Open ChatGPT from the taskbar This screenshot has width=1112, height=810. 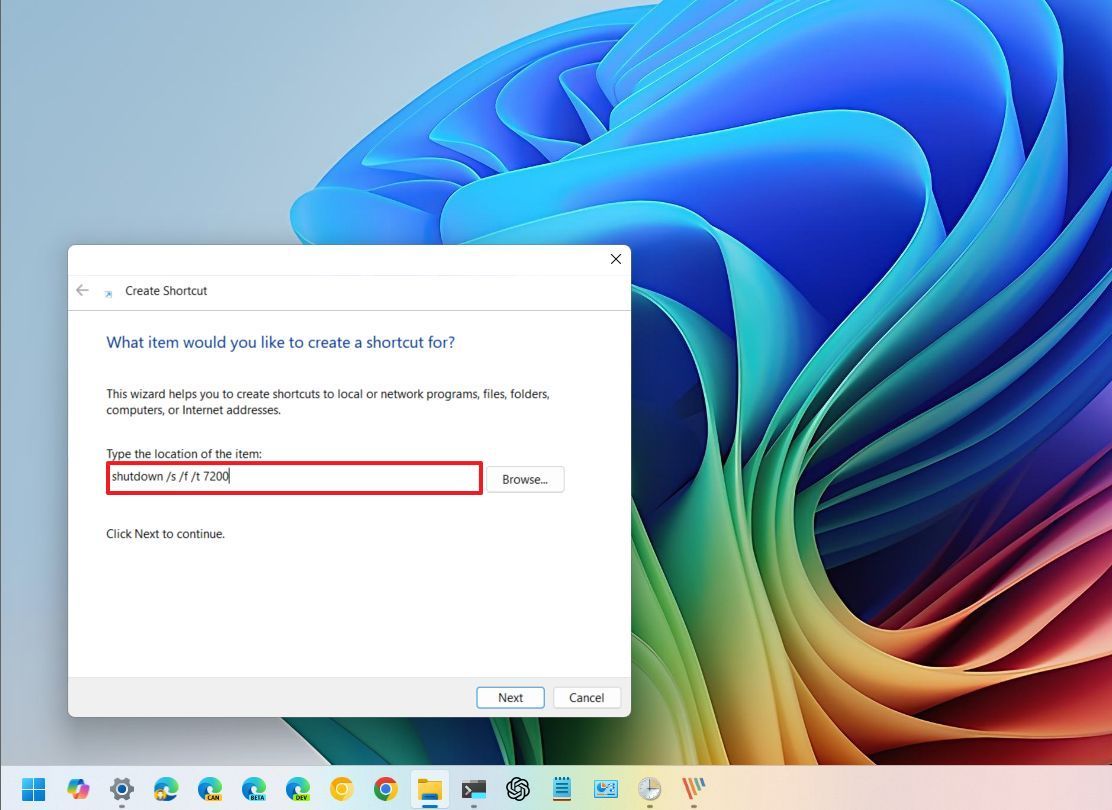[517, 789]
